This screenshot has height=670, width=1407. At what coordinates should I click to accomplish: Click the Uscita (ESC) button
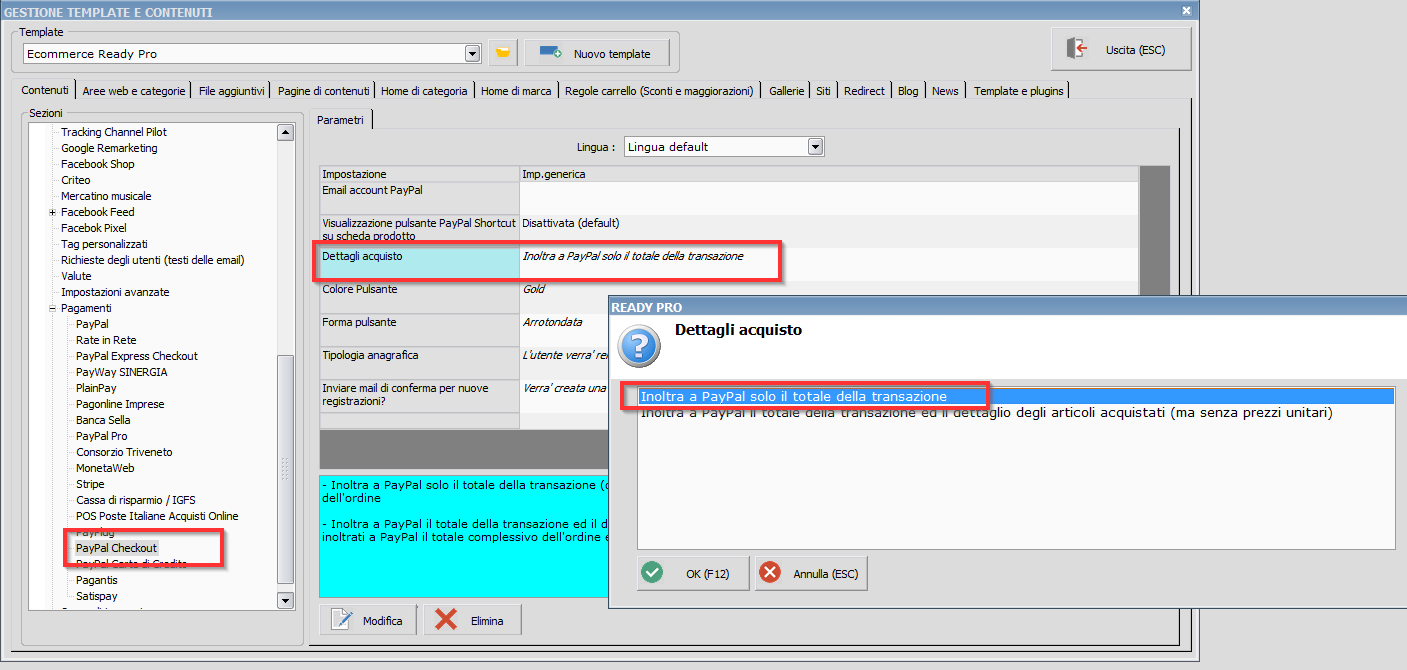pyautogui.click(x=1121, y=49)
